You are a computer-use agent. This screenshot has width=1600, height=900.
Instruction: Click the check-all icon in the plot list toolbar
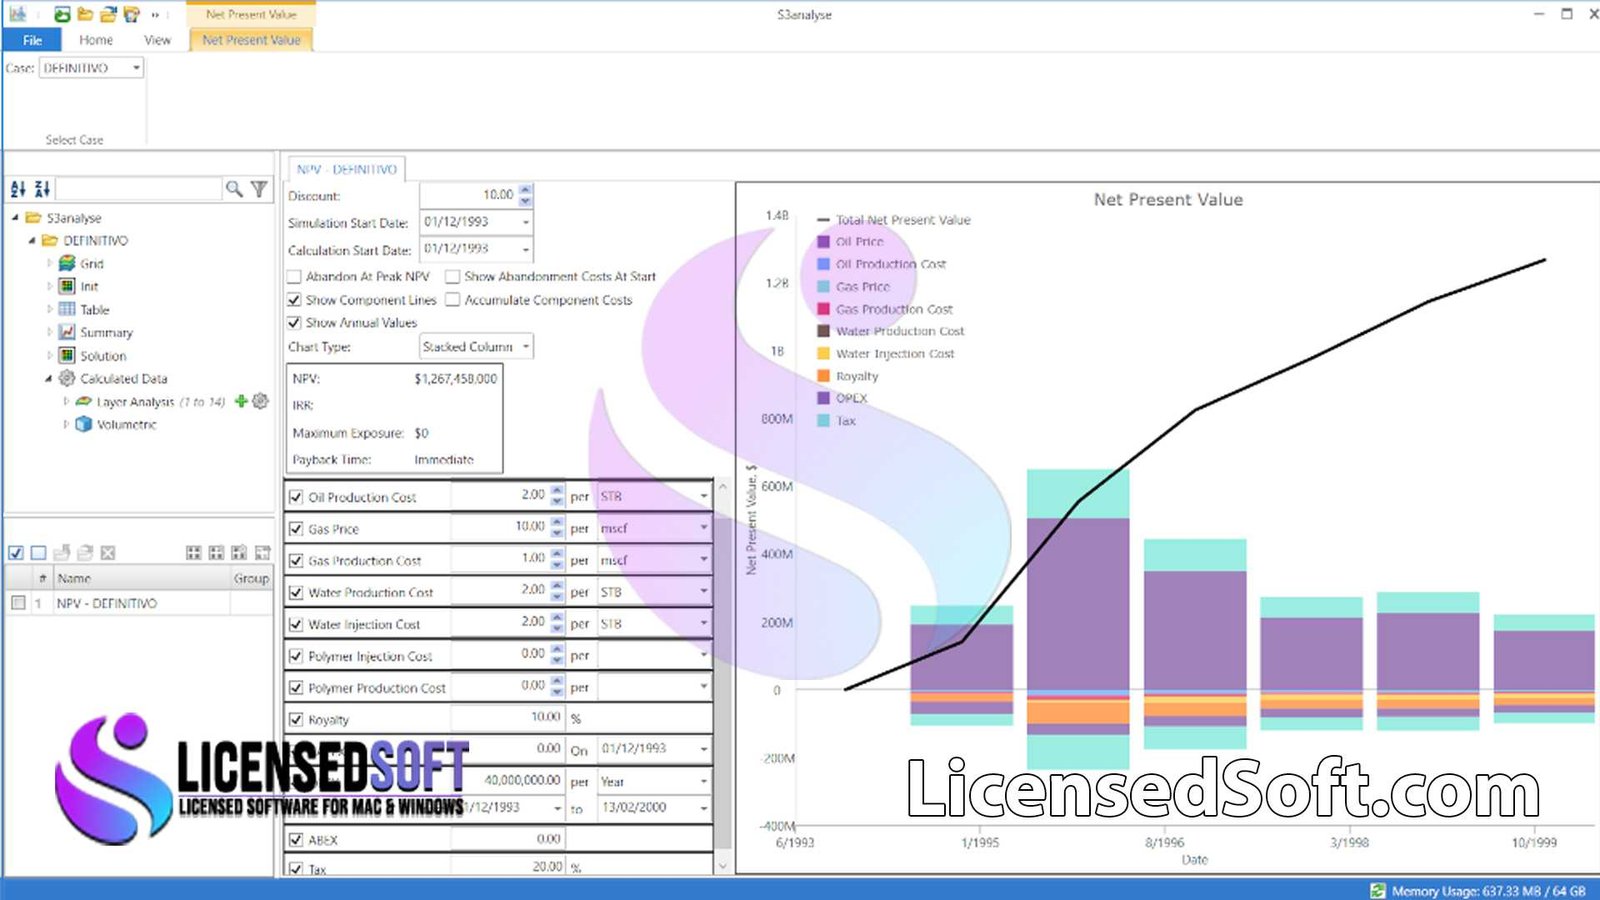point(16,552)
